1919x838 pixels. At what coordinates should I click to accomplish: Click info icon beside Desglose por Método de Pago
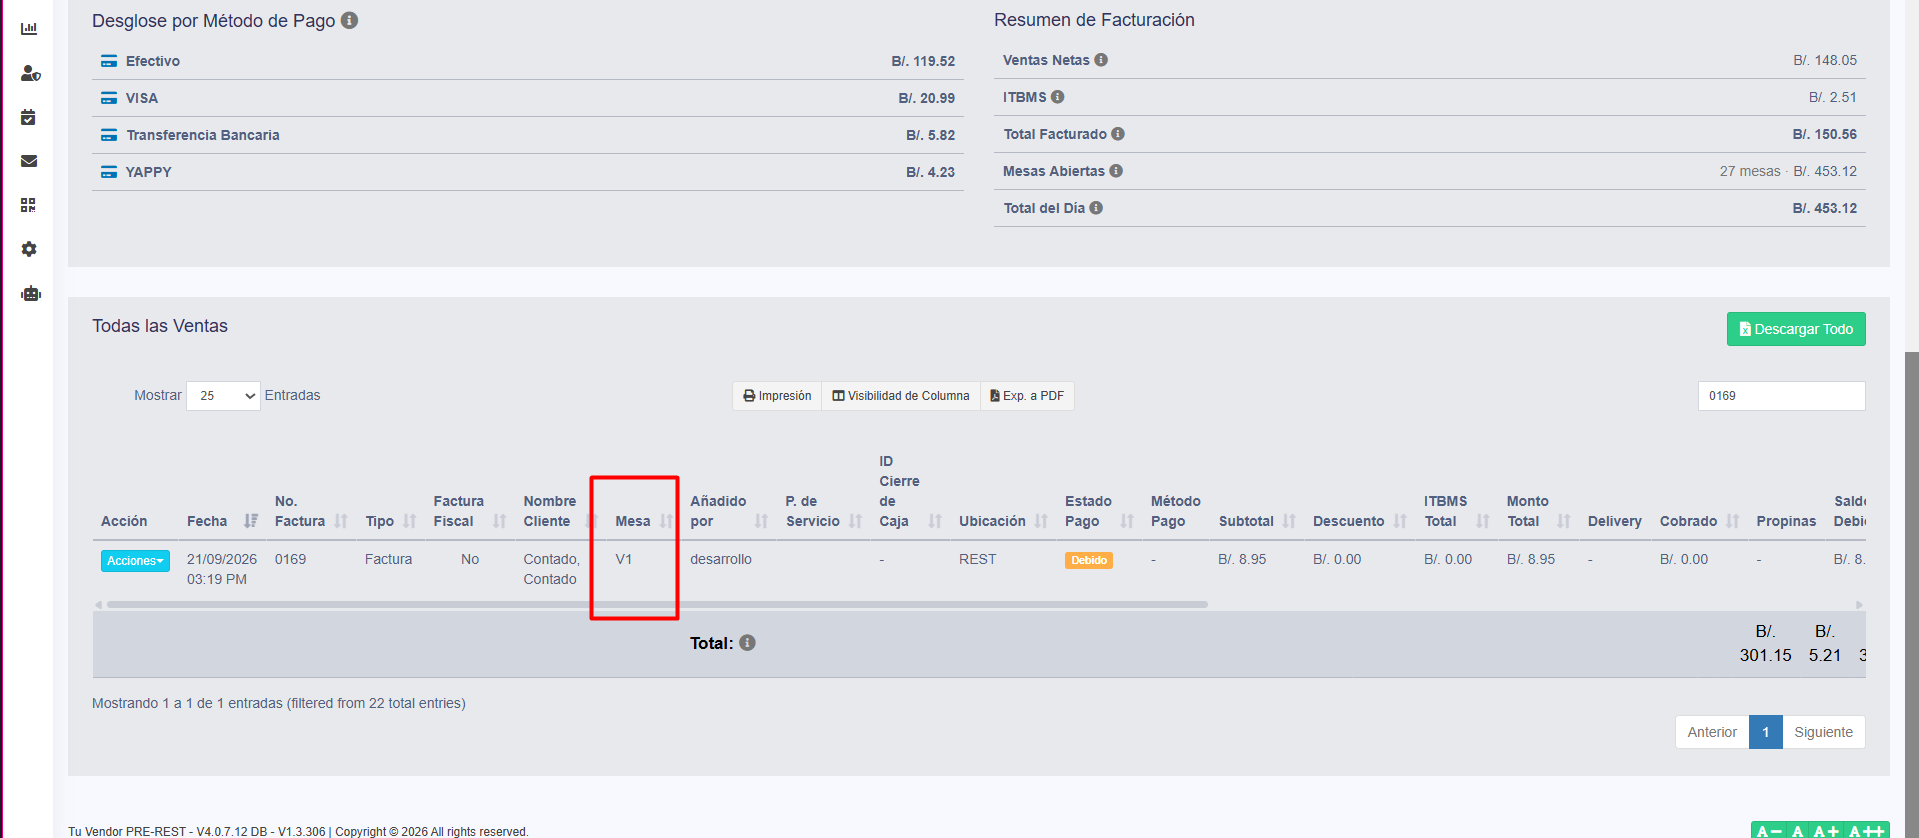tap(349, 20)
